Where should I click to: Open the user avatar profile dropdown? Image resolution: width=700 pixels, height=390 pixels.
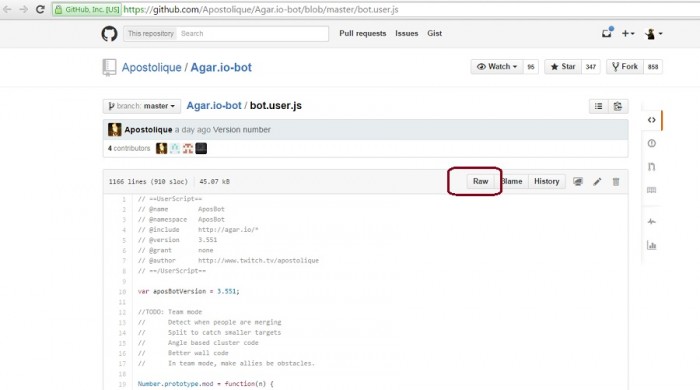[654, 33]
